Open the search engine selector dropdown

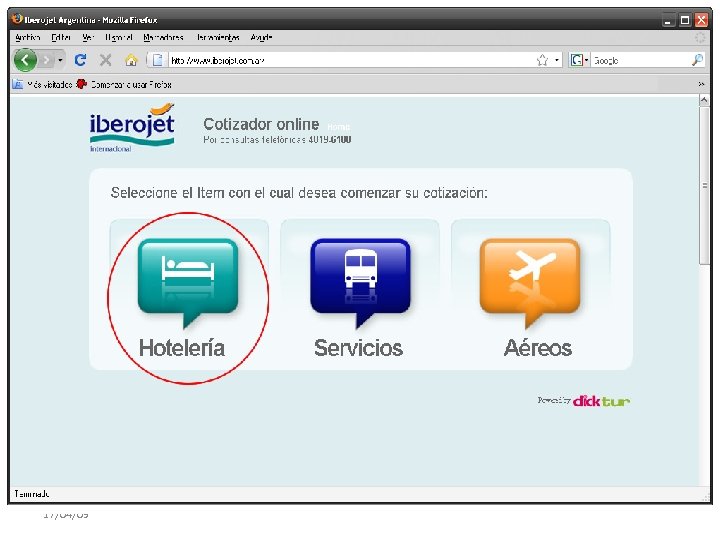[x=579, y=60]
